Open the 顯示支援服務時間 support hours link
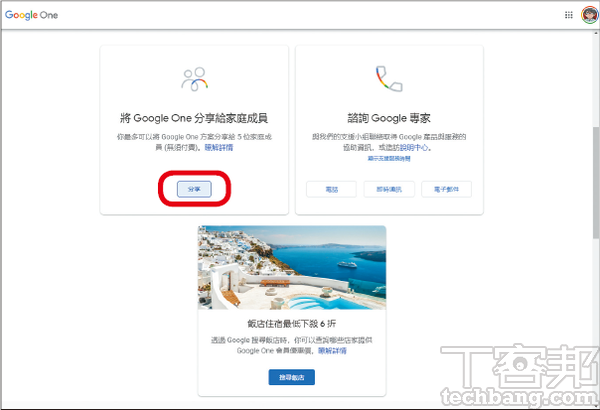Screen dimensions: 600x410 tap(389, 158)
